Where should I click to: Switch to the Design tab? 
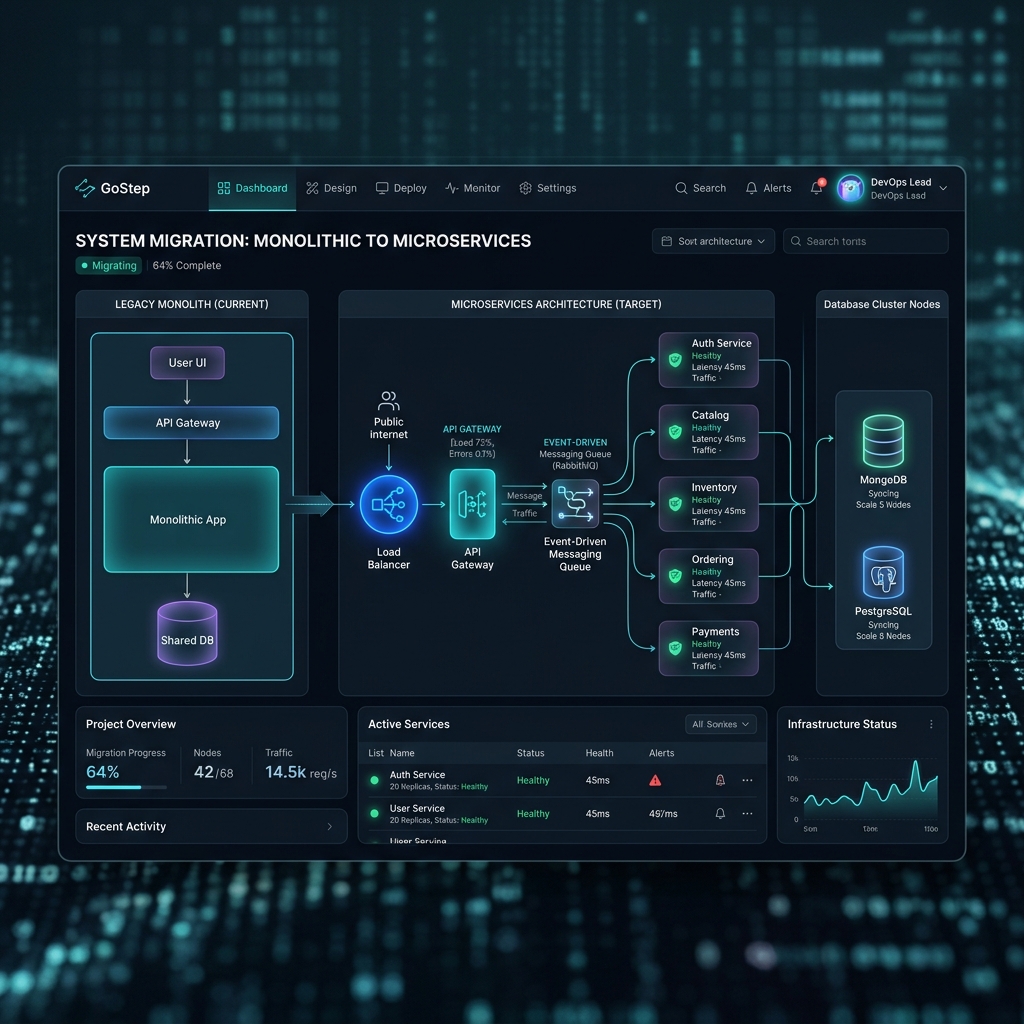point(332,188)
